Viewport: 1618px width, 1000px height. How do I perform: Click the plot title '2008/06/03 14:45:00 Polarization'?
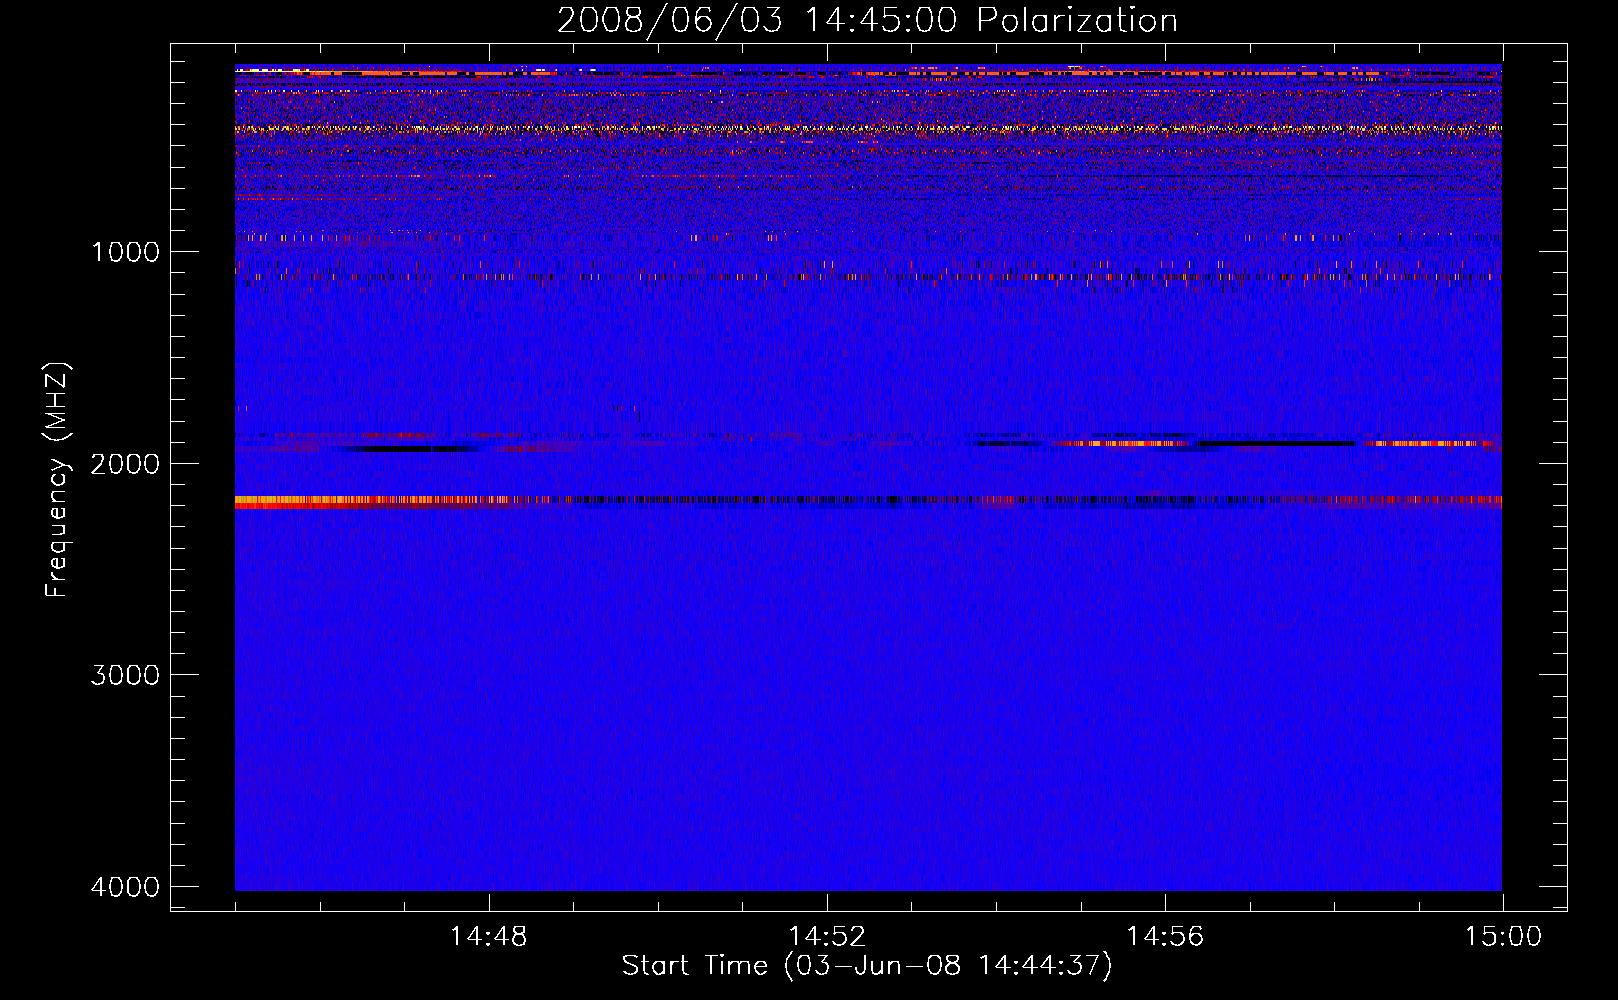[x=867, y=21]
